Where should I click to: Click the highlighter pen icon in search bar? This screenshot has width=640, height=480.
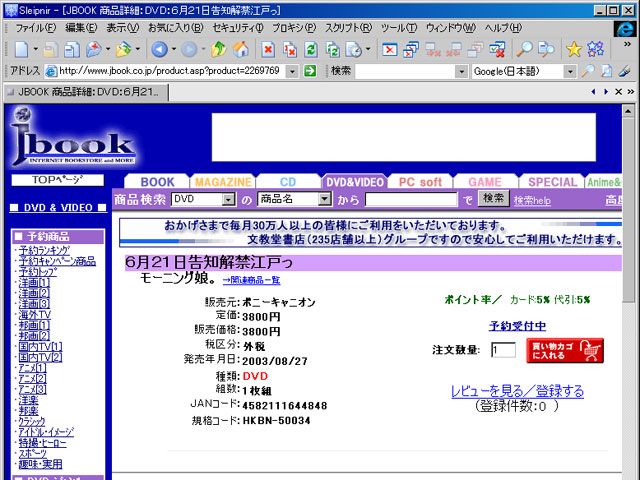click(x=624, y=71)
